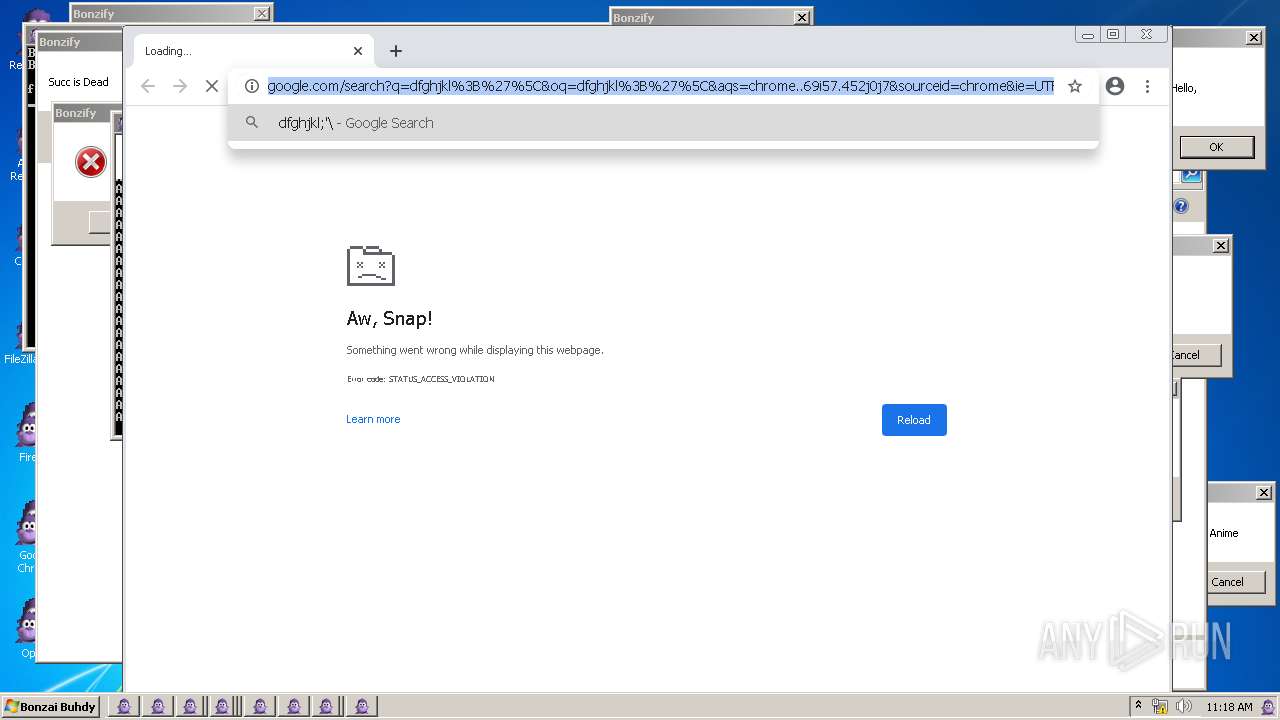Select the Loading... tab

pyautogui.click(x=253, y=51)
